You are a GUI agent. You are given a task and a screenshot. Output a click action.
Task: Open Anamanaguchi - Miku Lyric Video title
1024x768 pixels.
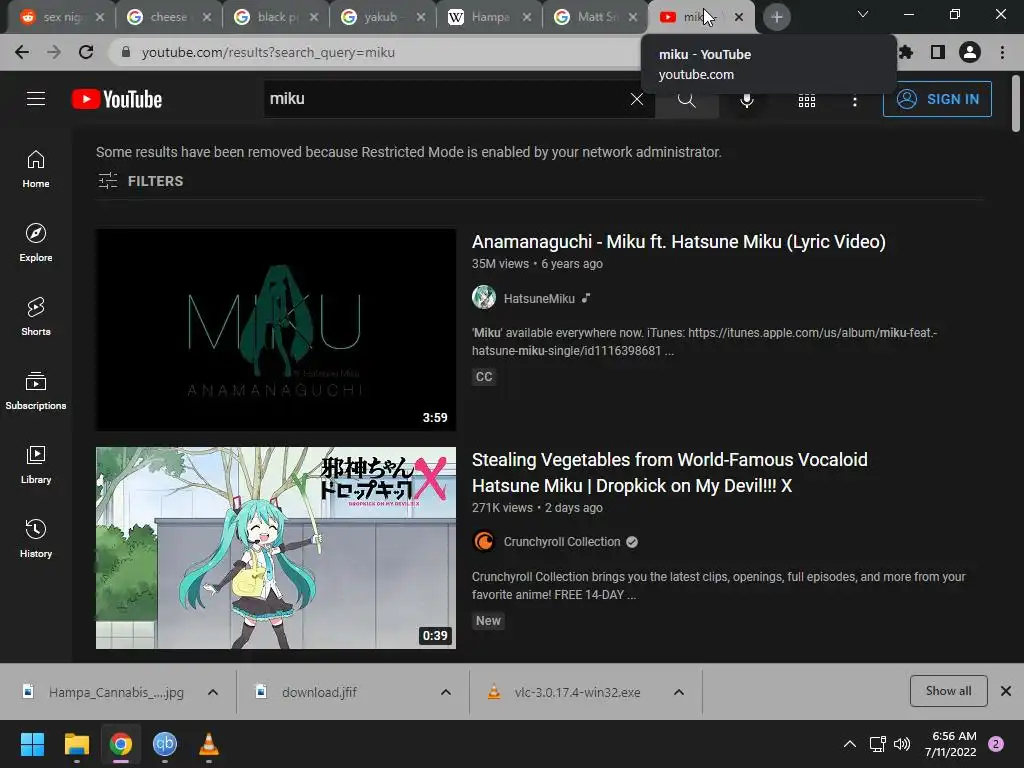(x=679, y=242)
